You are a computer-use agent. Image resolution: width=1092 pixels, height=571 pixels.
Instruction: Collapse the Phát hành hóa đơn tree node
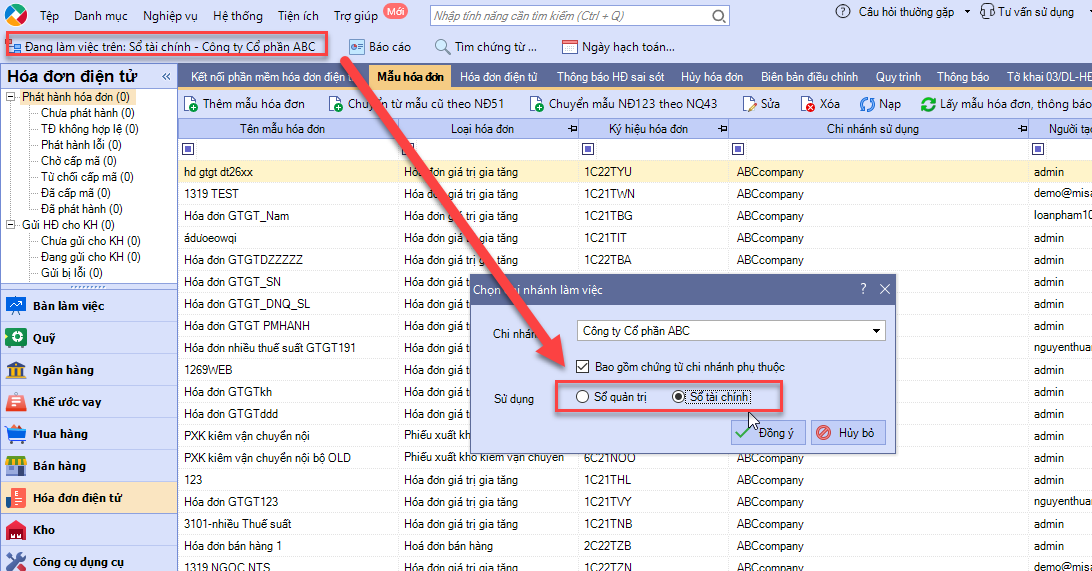click(x=10, y=97)
